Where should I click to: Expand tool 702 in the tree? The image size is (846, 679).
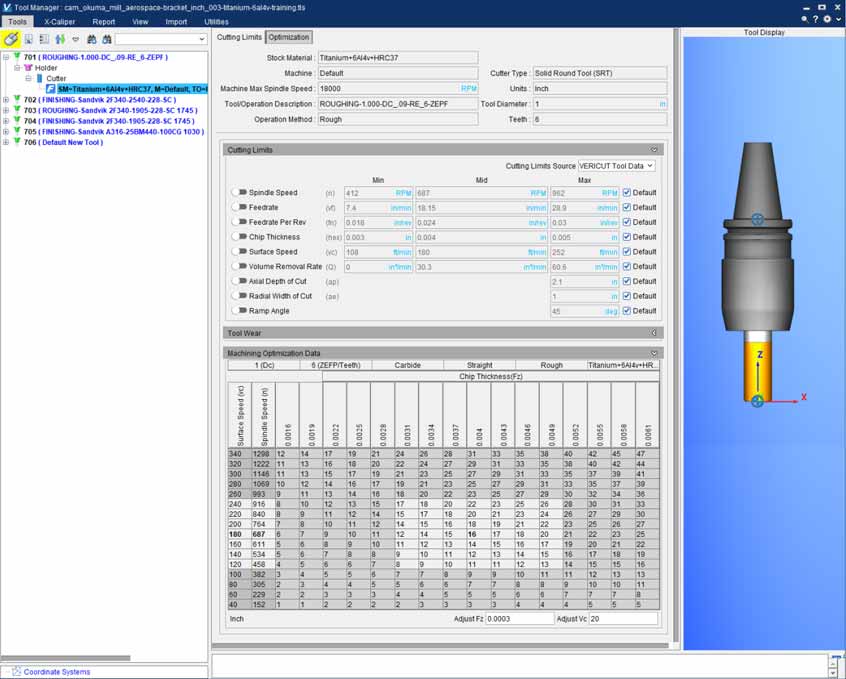coord(6,100)
